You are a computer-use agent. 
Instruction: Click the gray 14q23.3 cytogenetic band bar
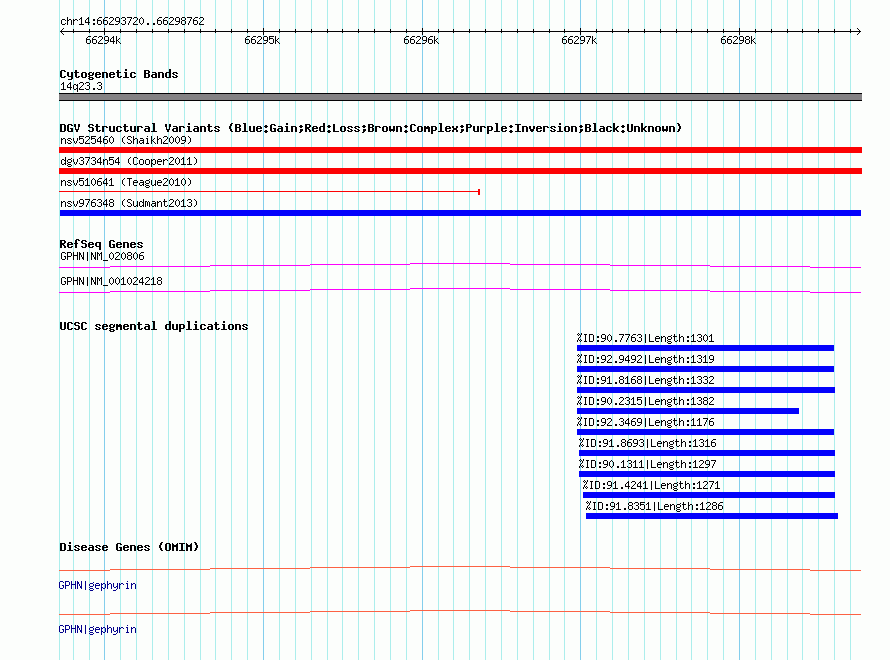pos(460,97)
